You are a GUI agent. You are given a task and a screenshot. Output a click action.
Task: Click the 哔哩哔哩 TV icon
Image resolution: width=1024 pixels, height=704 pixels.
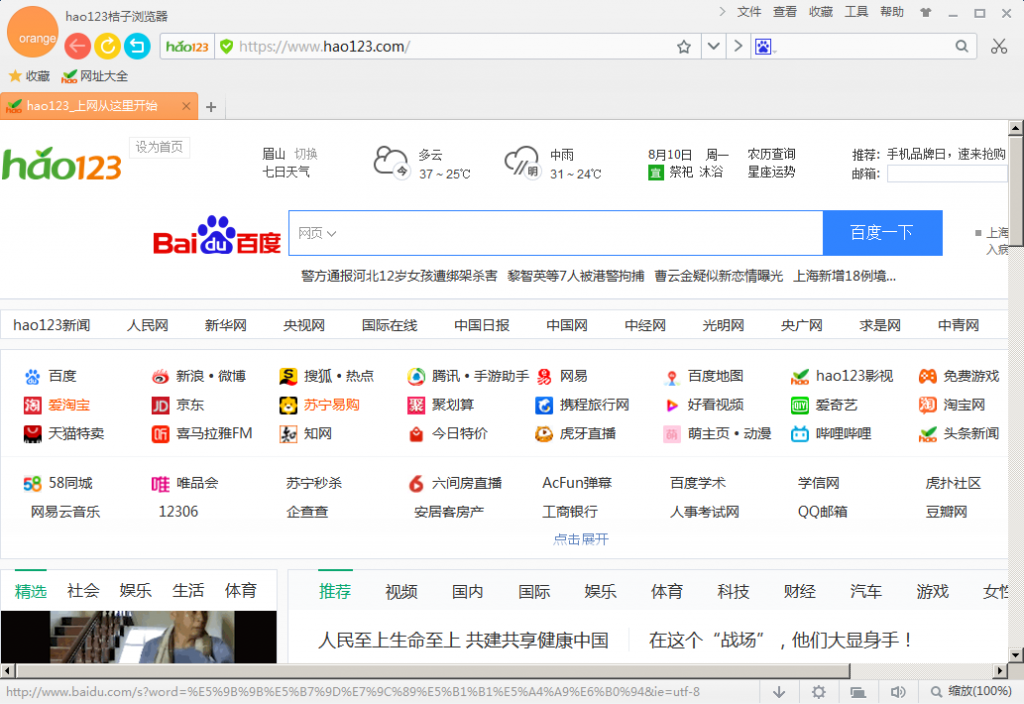tap(800, 434)
